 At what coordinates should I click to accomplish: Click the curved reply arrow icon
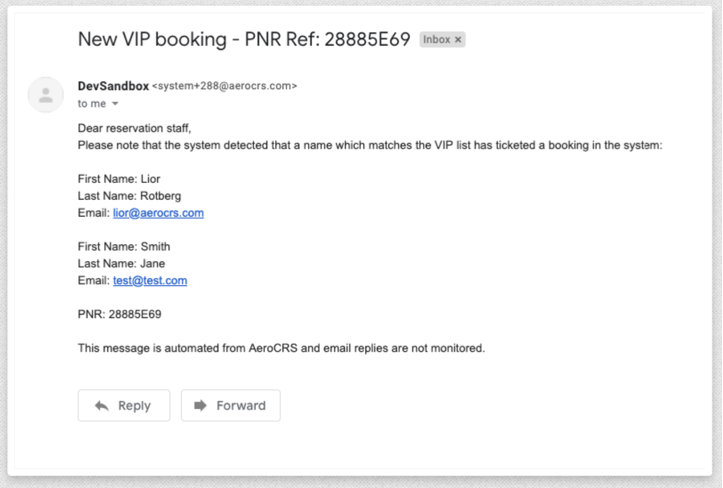[102, 406]
